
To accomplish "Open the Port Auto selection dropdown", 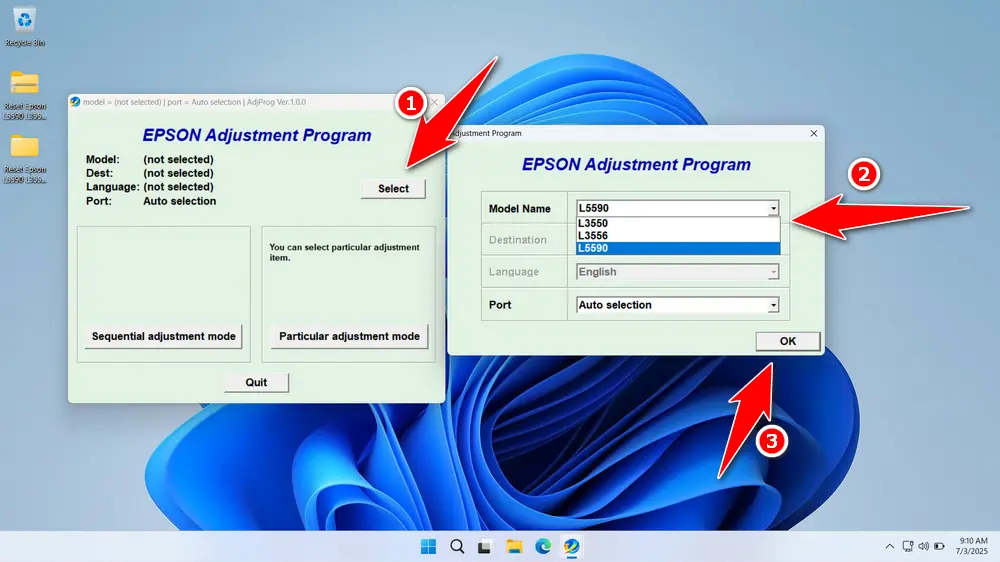I will [x=677, y=305].
